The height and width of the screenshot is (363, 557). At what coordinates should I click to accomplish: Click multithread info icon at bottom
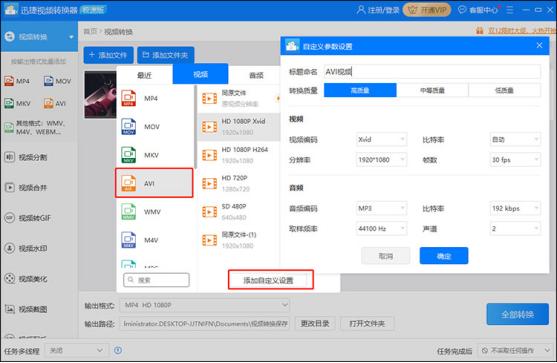pos(118,351)
